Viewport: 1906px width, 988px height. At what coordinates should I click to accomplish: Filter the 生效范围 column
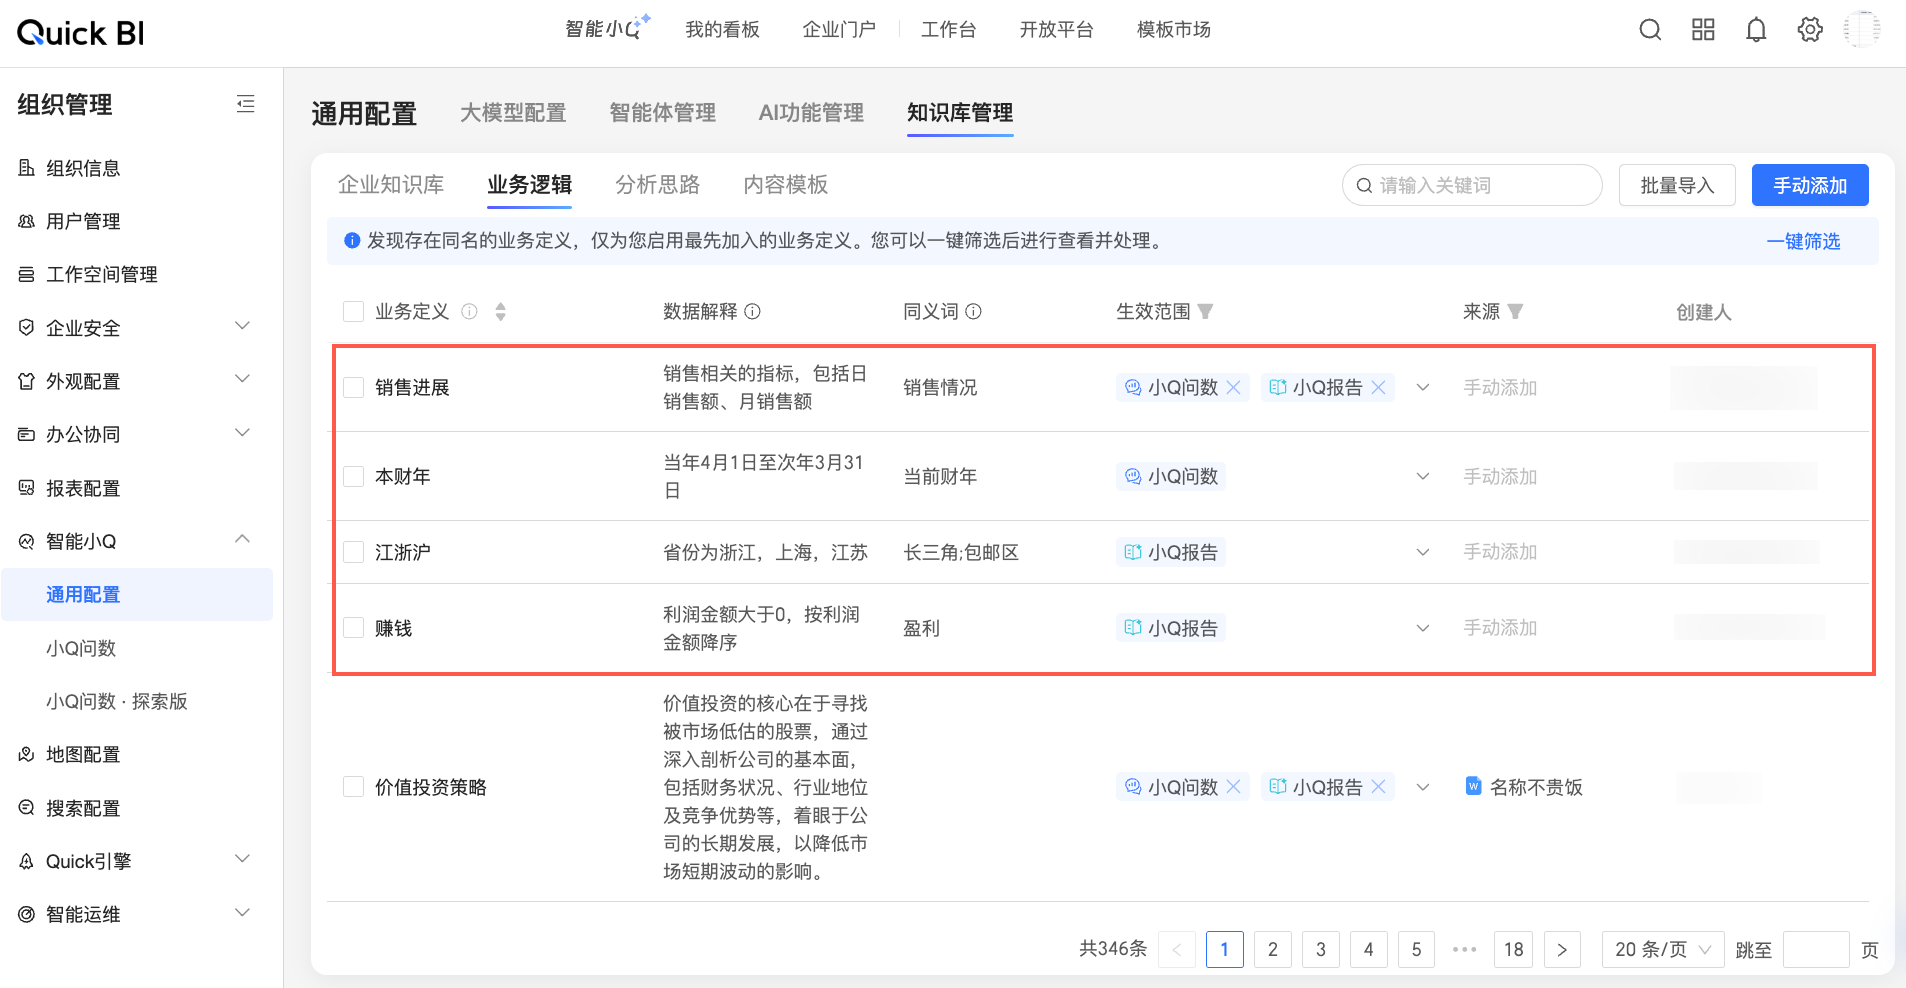(1205, 311)
